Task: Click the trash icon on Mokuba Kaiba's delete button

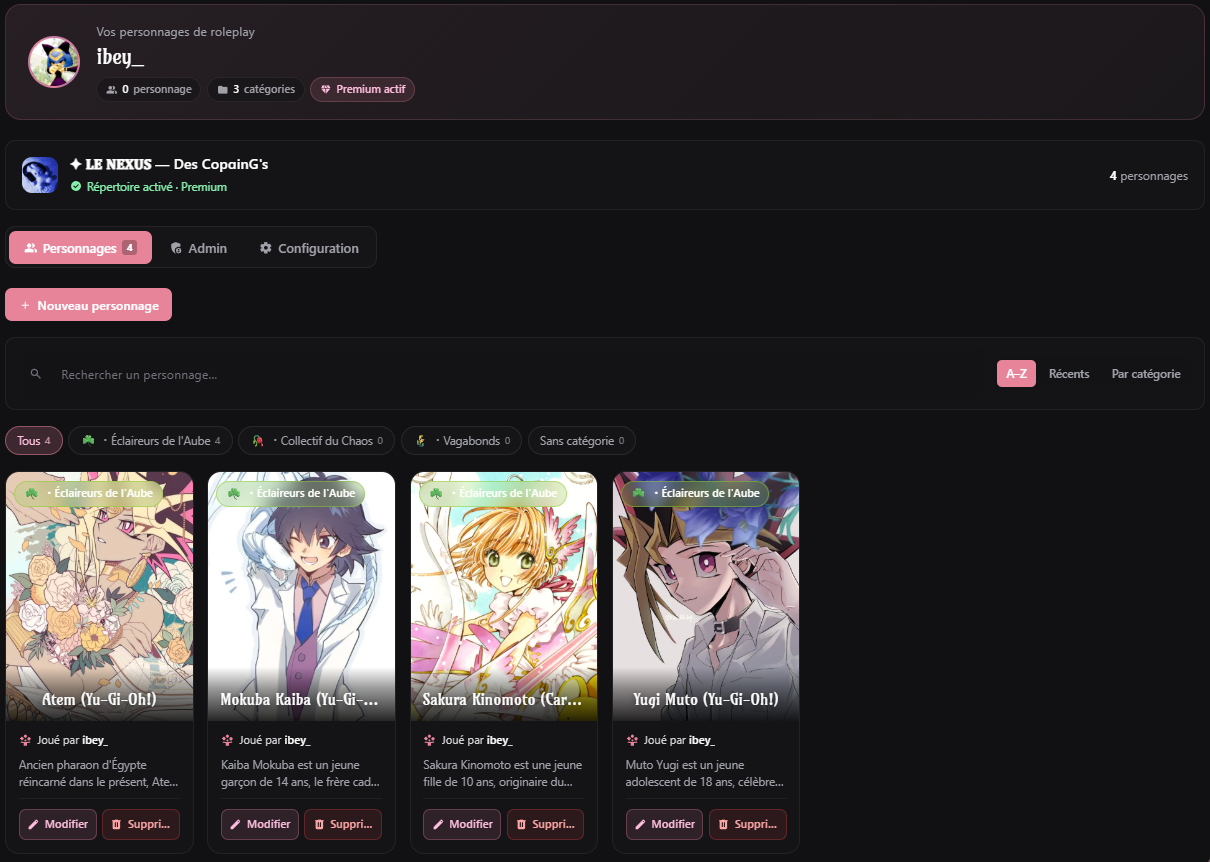Action: (x=319, y=825)
